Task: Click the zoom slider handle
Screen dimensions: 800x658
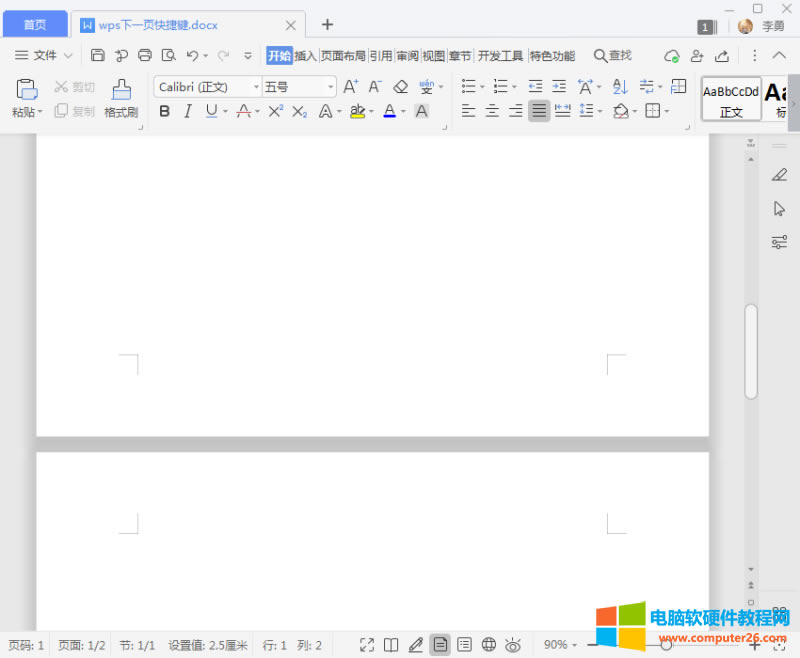Action: tap(666, 645)
